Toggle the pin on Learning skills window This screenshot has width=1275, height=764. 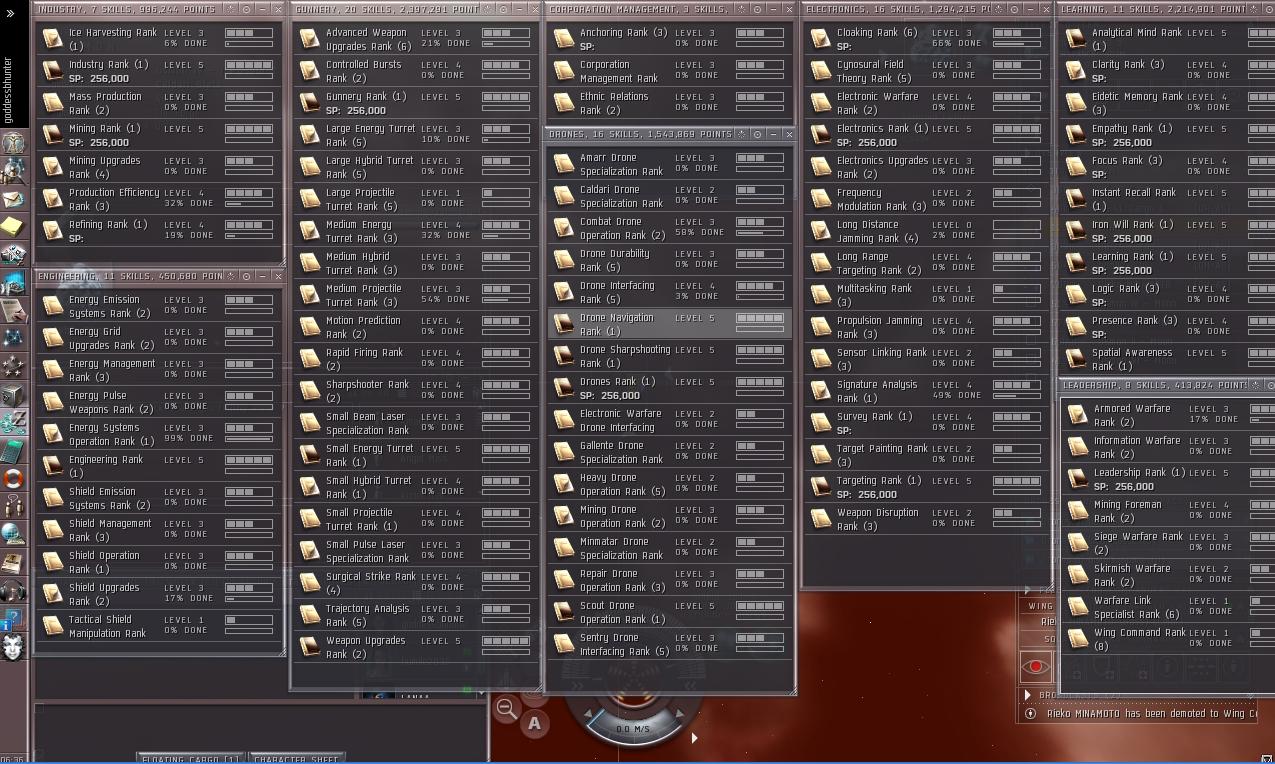pos(1254,9)
